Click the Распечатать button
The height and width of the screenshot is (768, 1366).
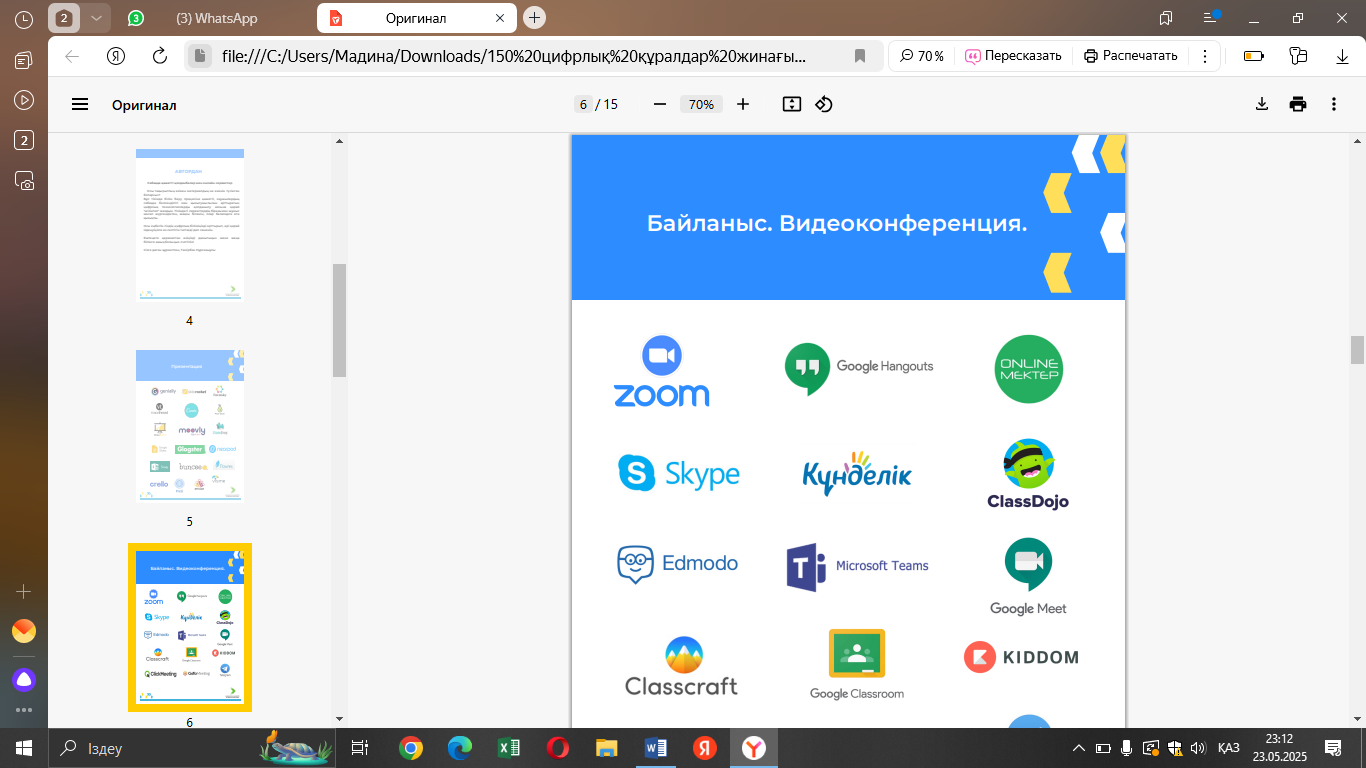(x=1131, y=56)
